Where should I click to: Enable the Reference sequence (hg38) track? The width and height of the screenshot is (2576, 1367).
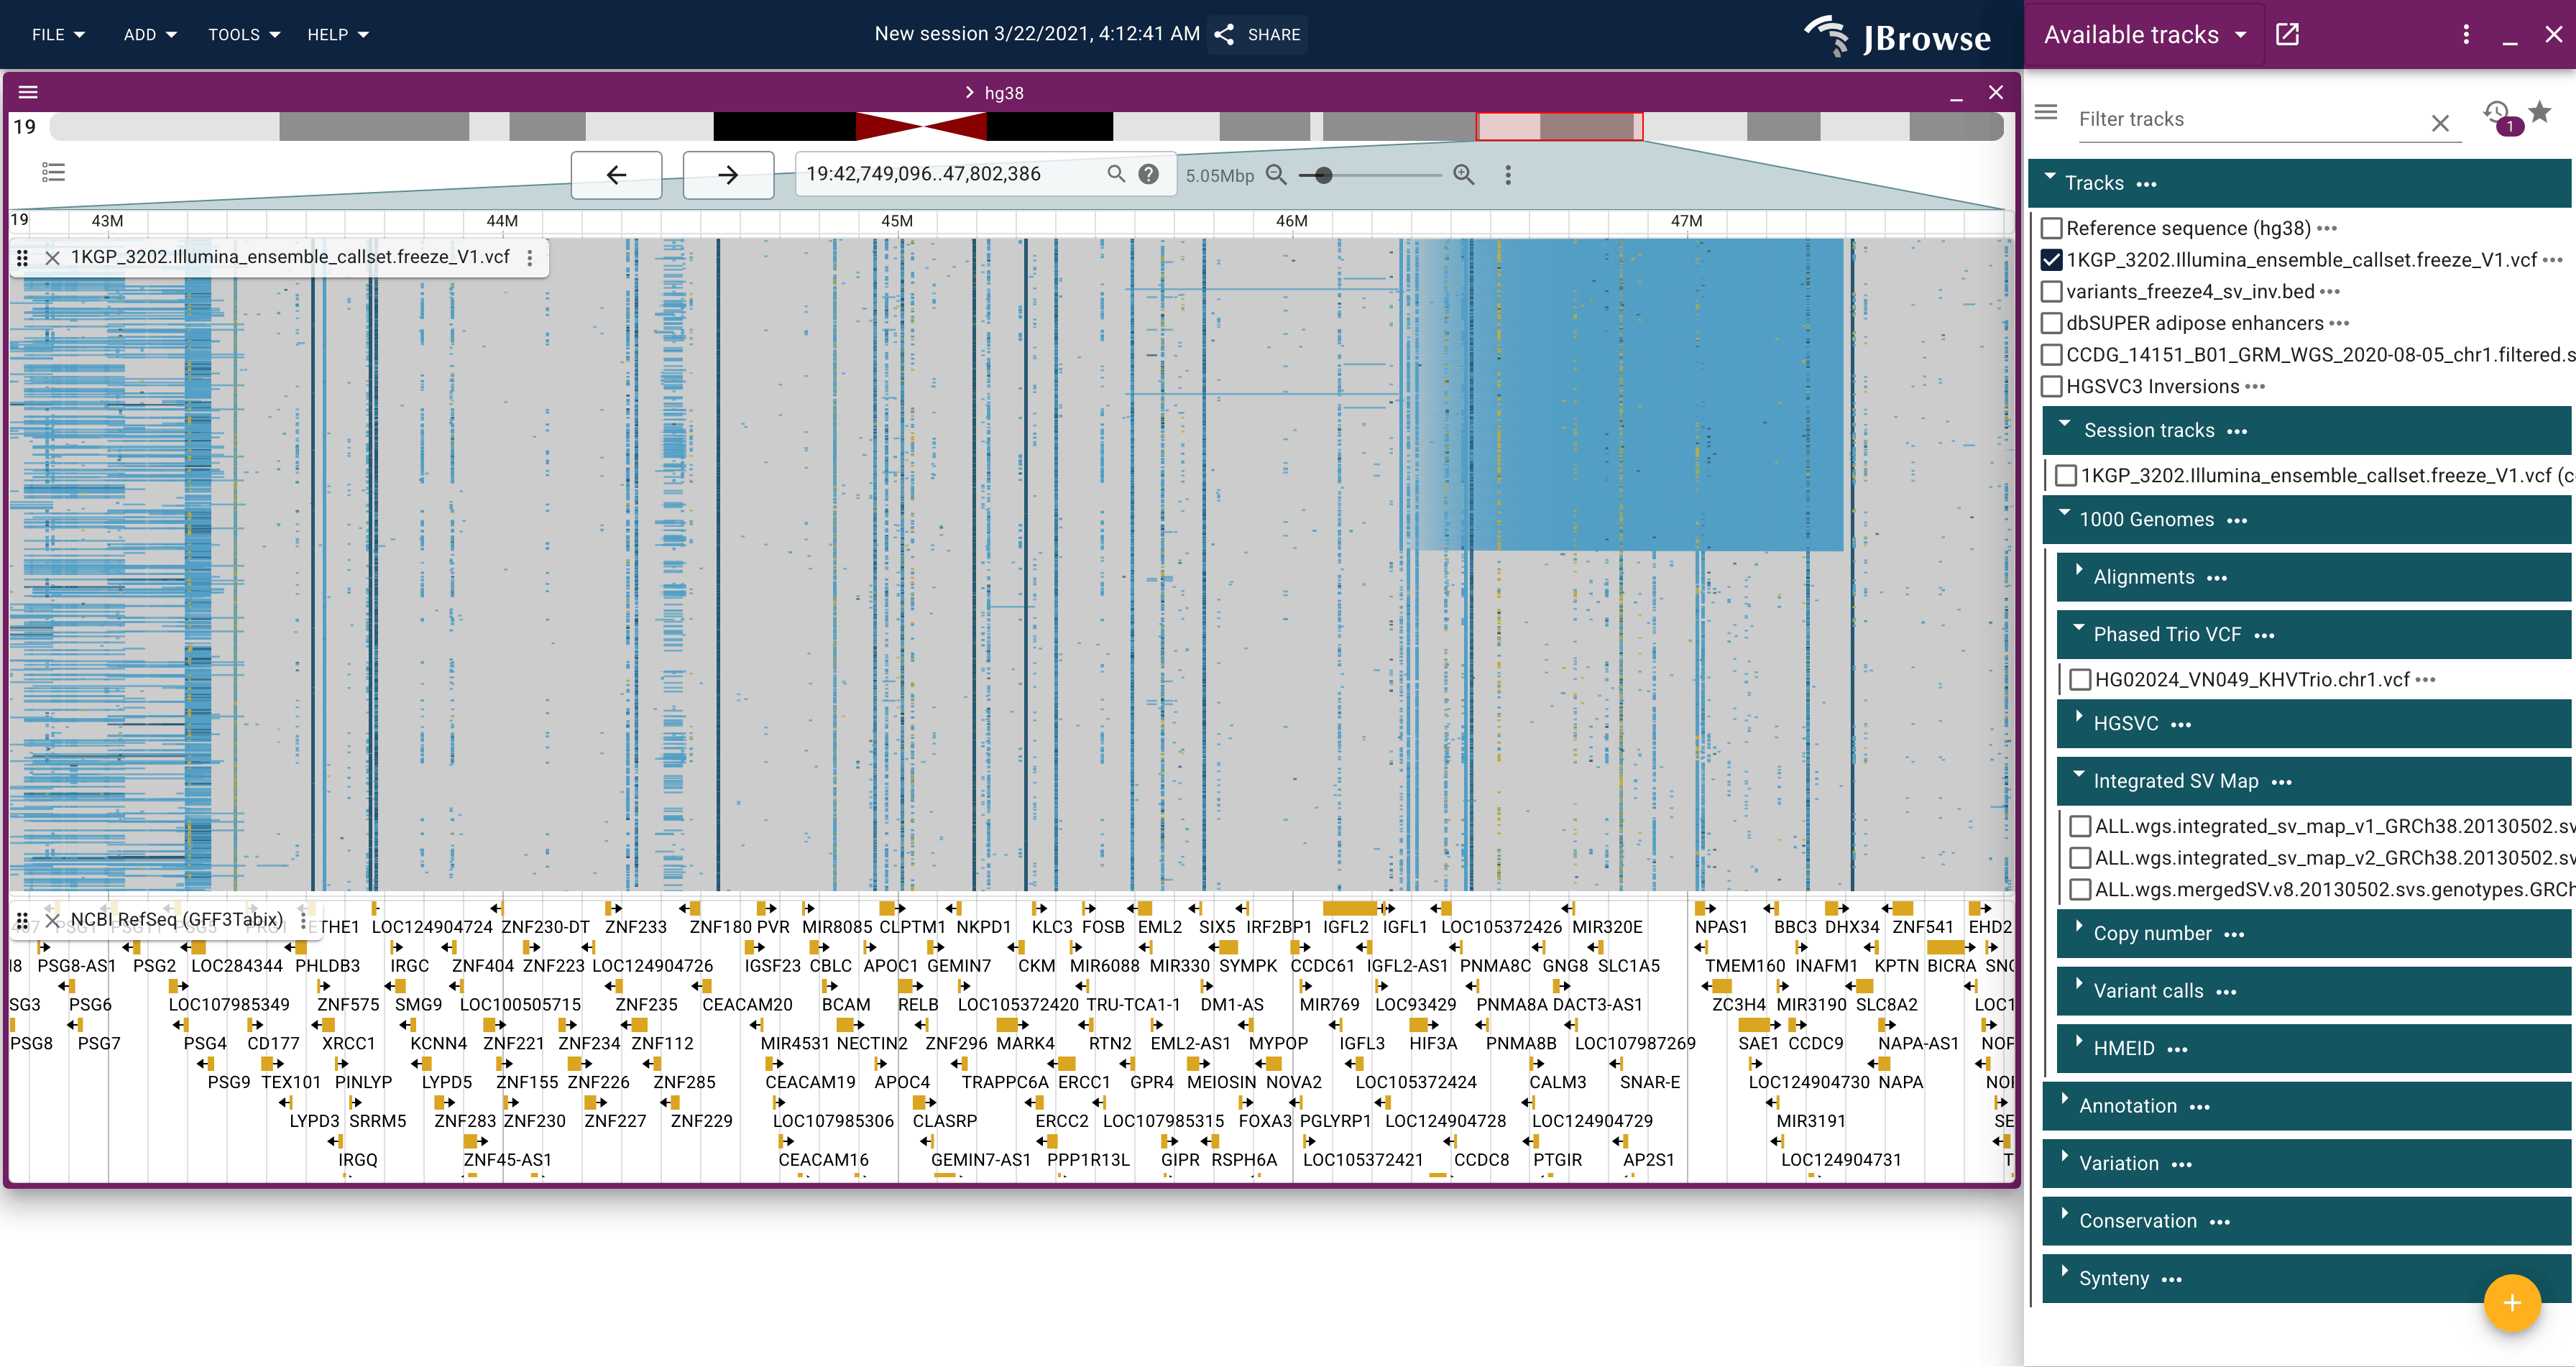2051,228
